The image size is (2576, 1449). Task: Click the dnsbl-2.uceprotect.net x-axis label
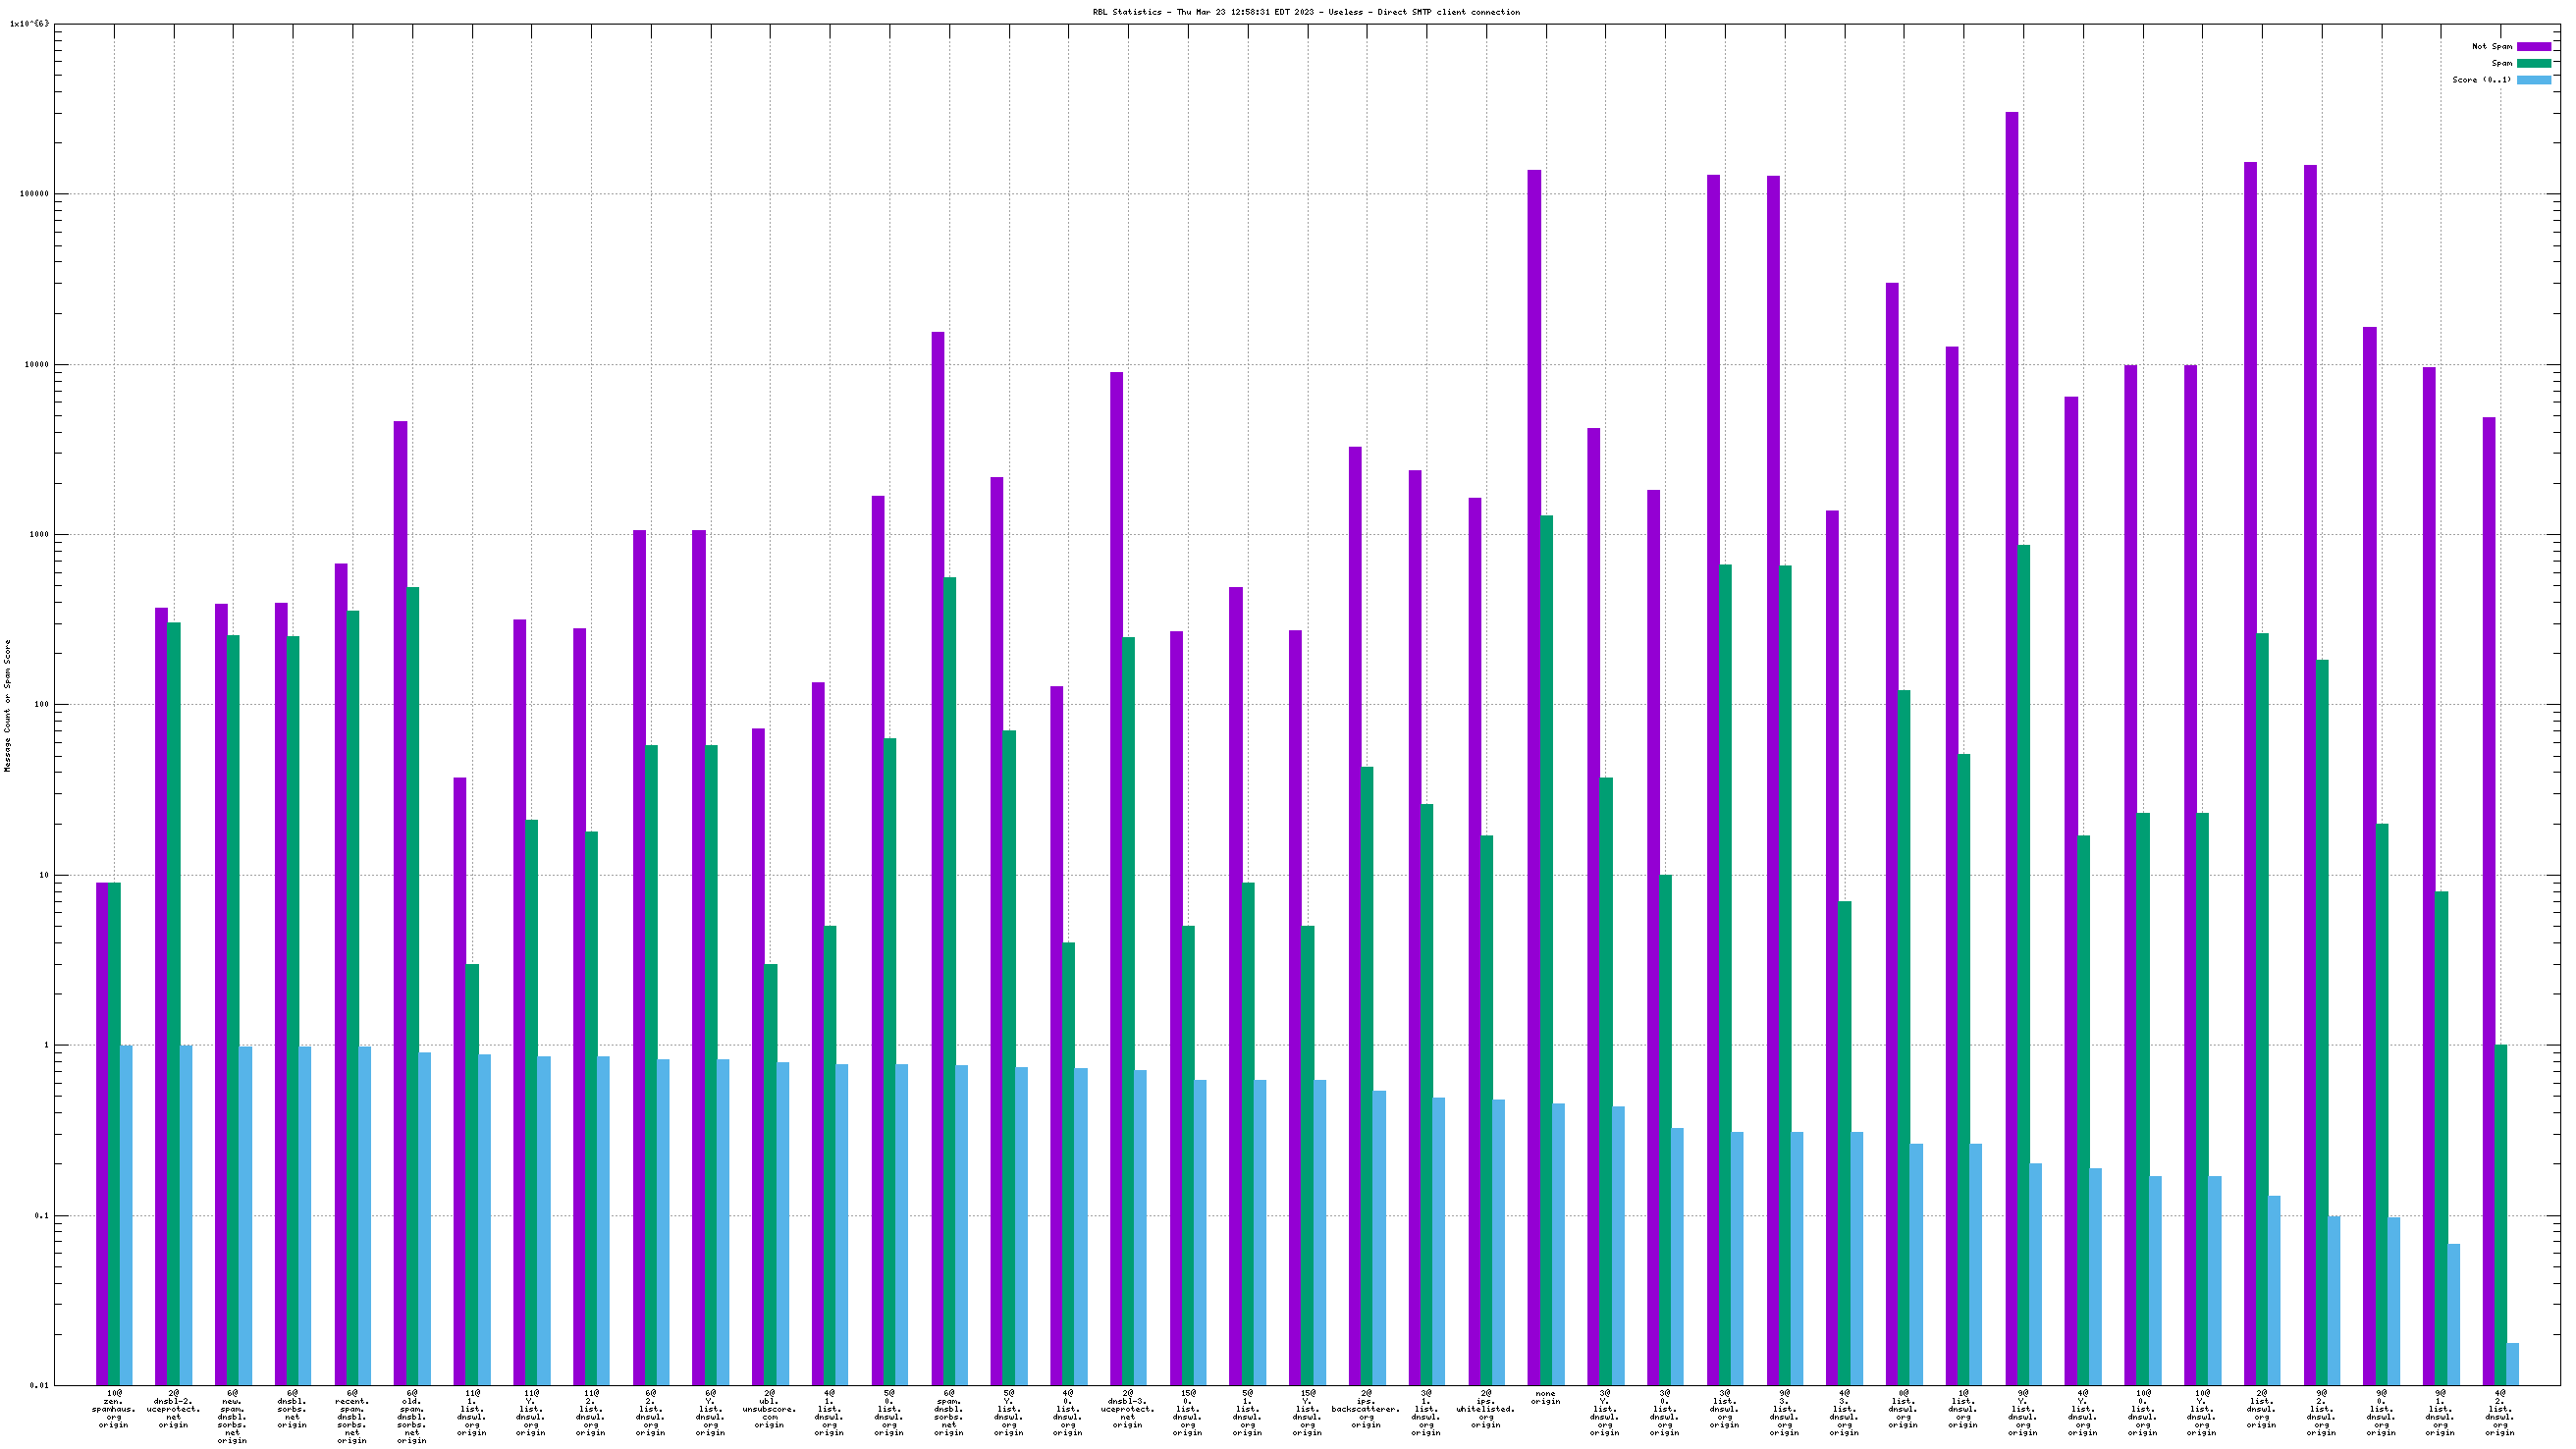(173, 1408)
